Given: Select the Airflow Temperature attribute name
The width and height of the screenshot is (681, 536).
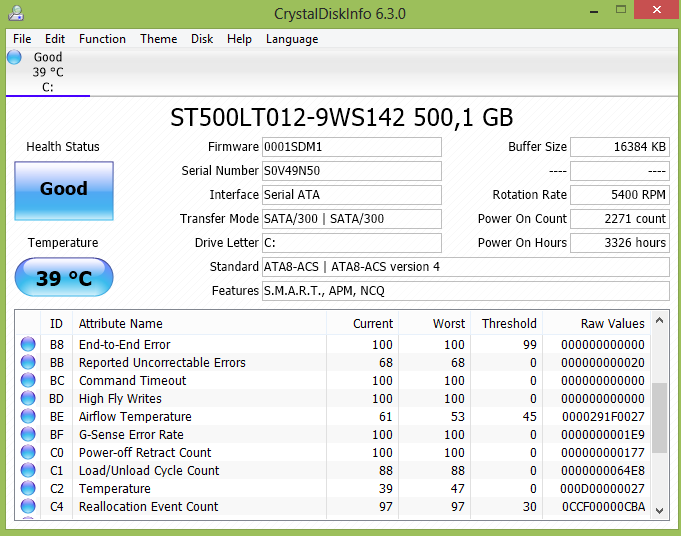Looking at the screenshot, I should click(x=135, y=417).
